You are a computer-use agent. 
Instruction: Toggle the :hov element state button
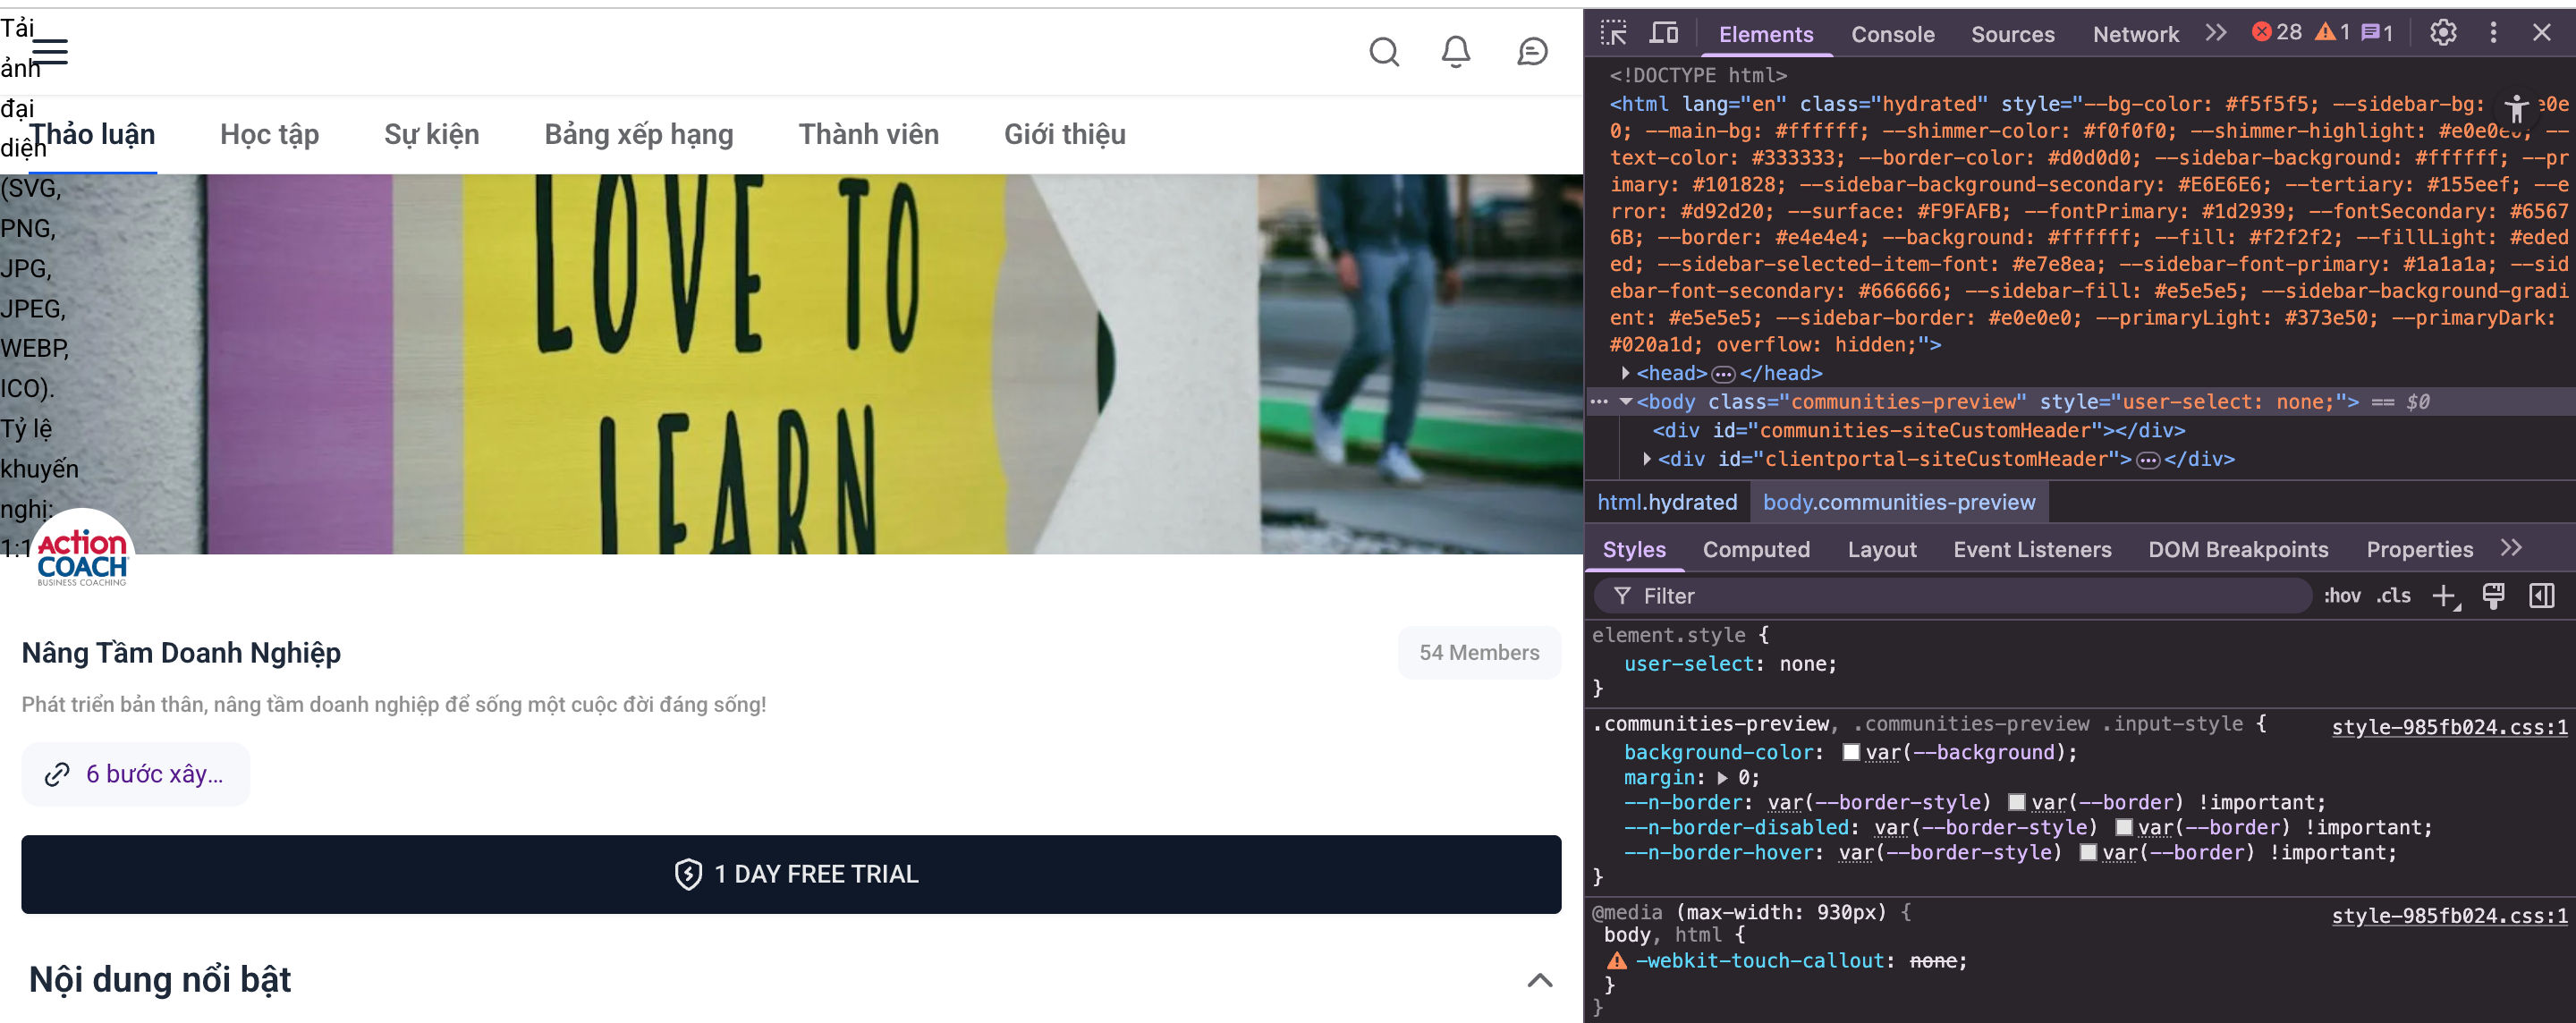[2341, 596]
